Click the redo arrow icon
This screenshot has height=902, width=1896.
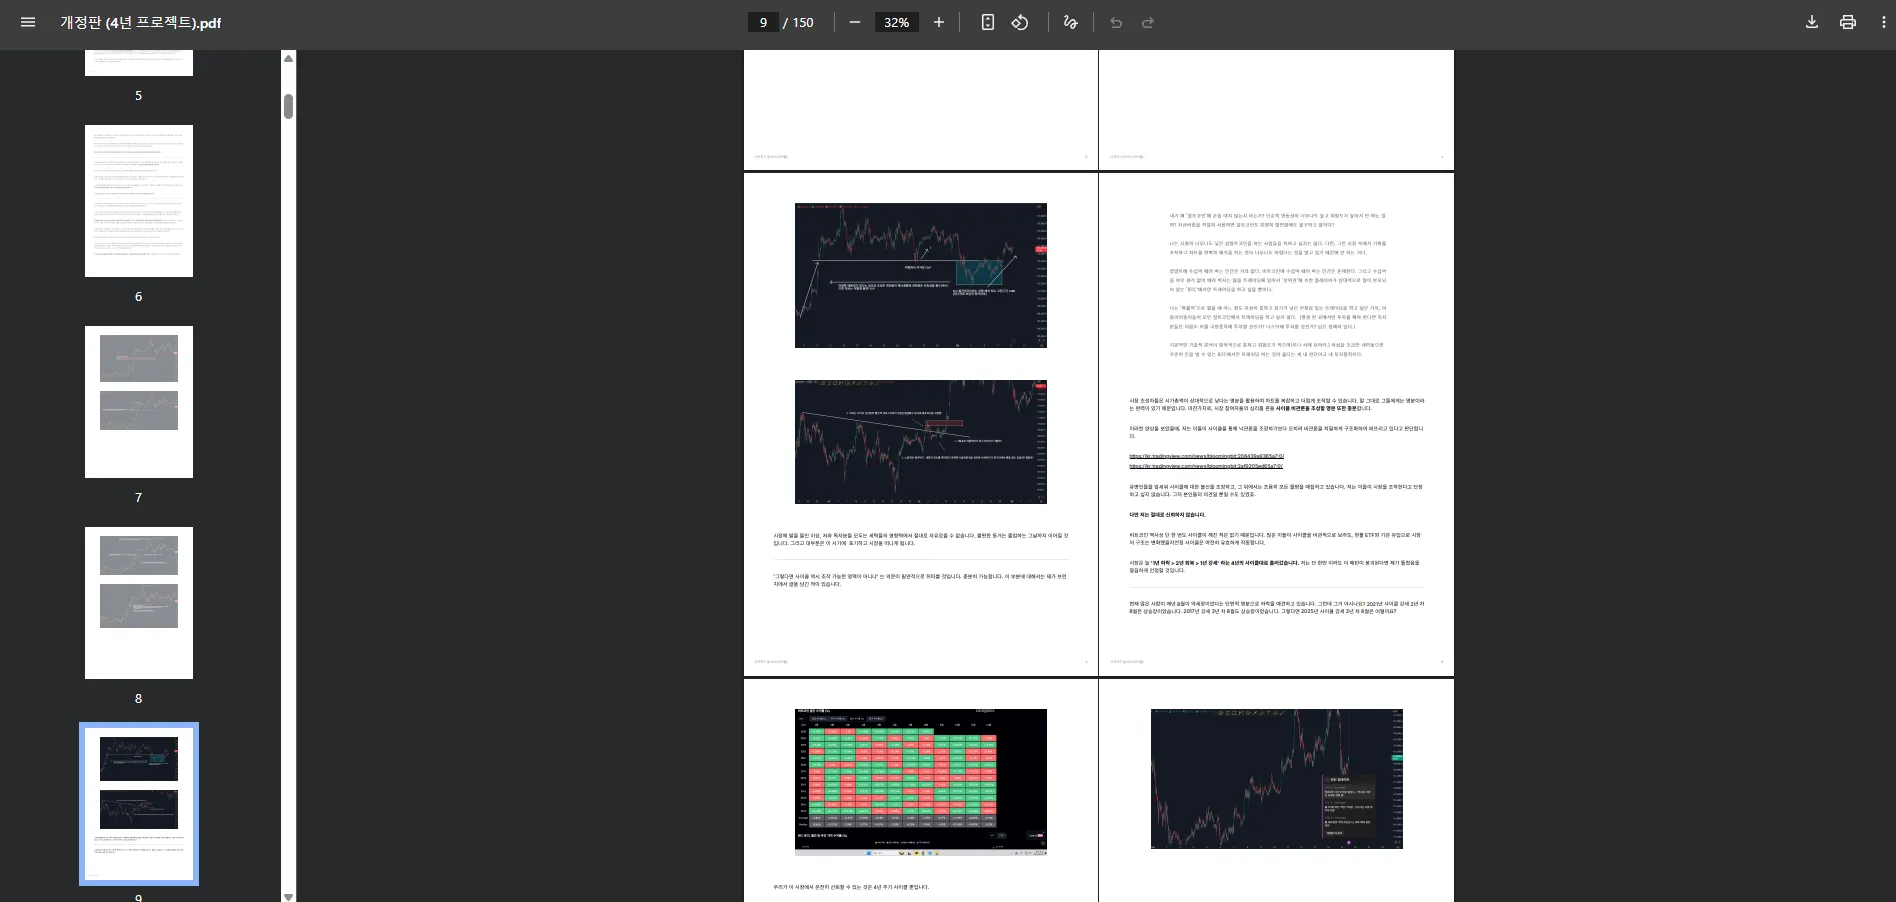[x=1148, y=22]
